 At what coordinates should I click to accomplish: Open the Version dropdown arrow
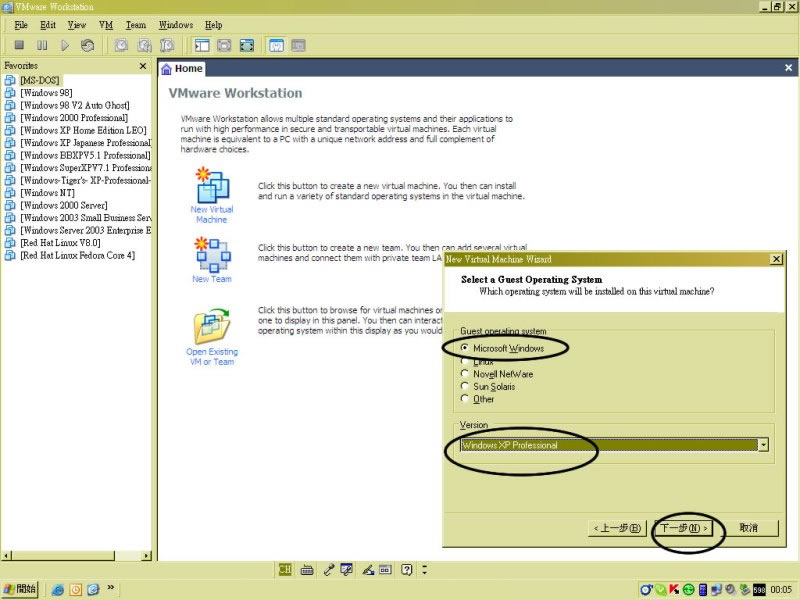(763, 445)
